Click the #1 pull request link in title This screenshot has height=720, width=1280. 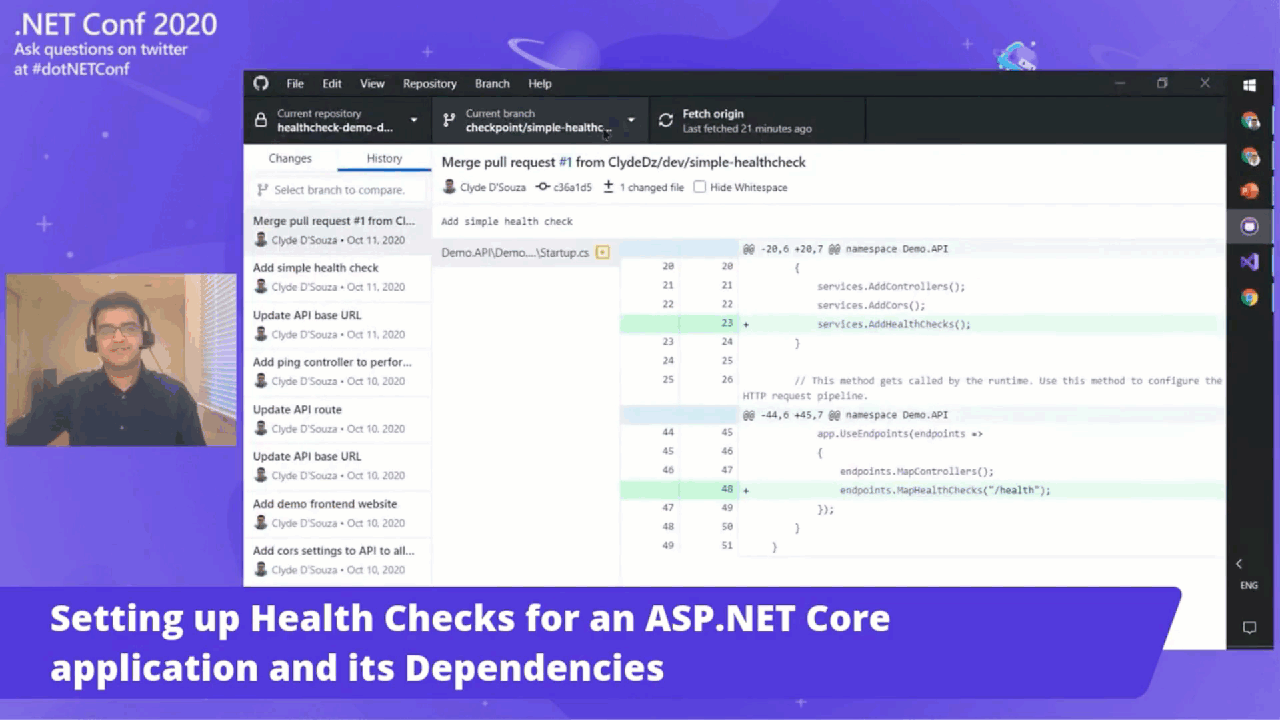coord(565,162)
